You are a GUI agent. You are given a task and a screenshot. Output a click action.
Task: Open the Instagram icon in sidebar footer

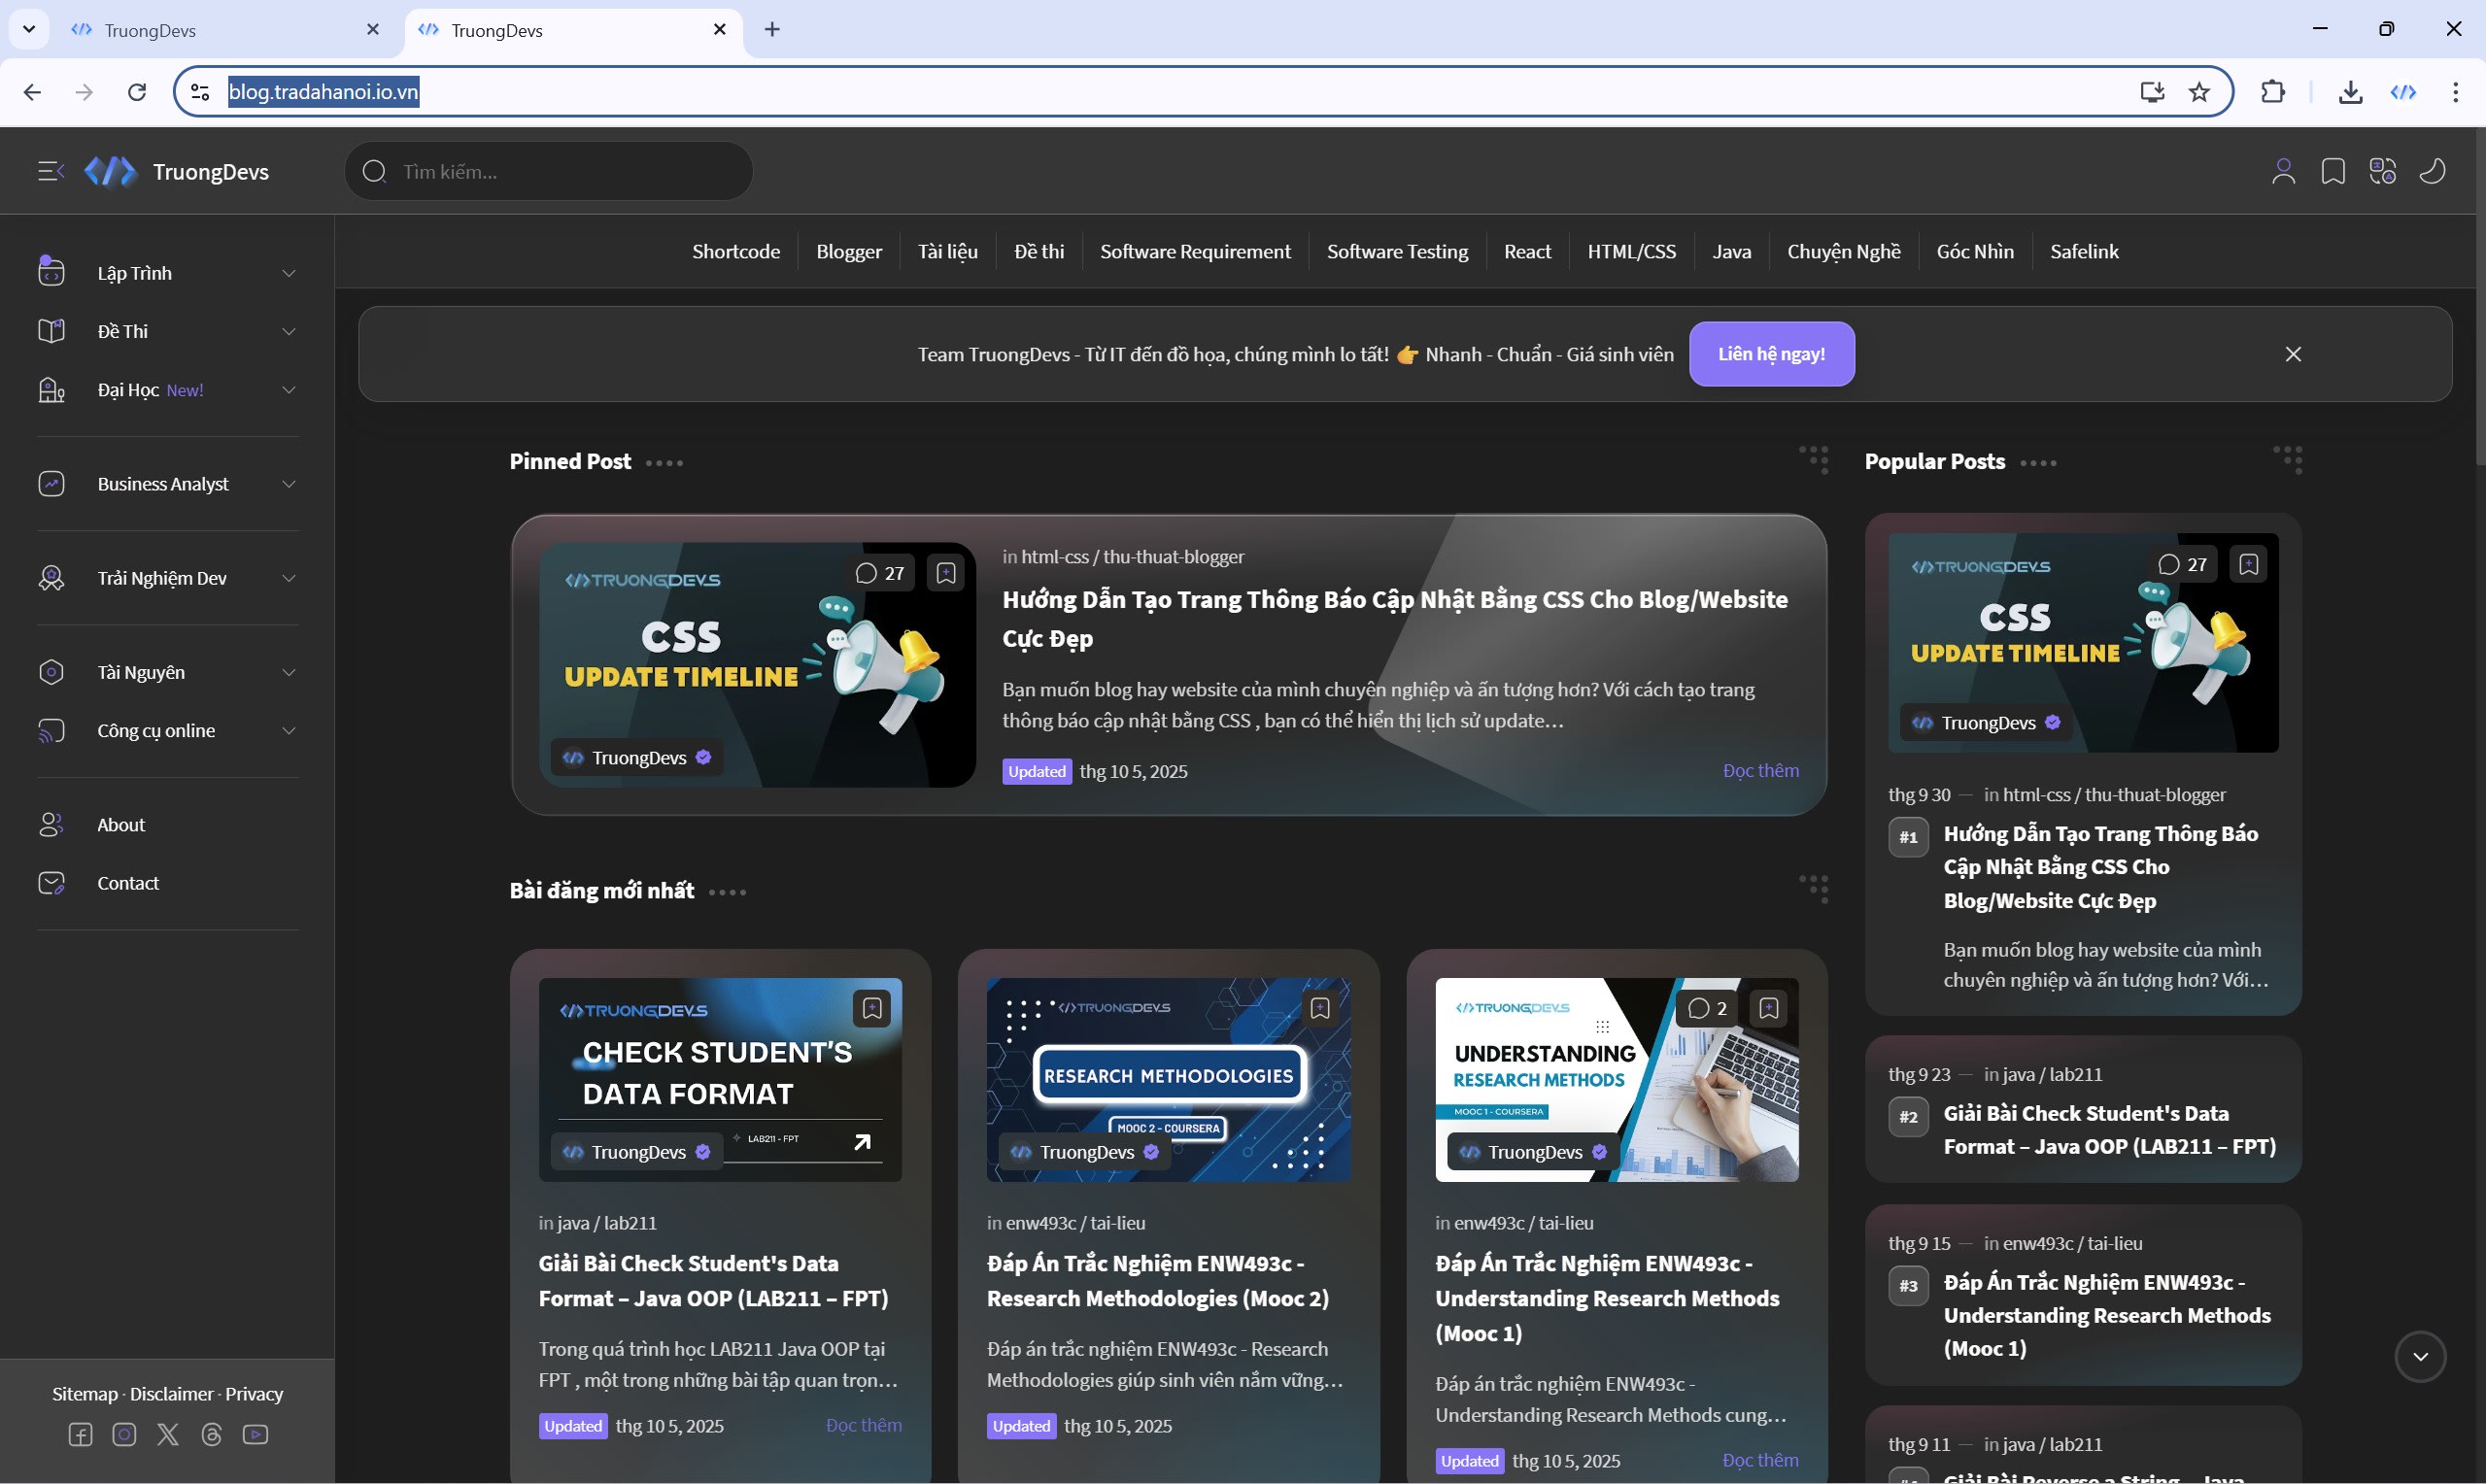(x=124, y=1435)
